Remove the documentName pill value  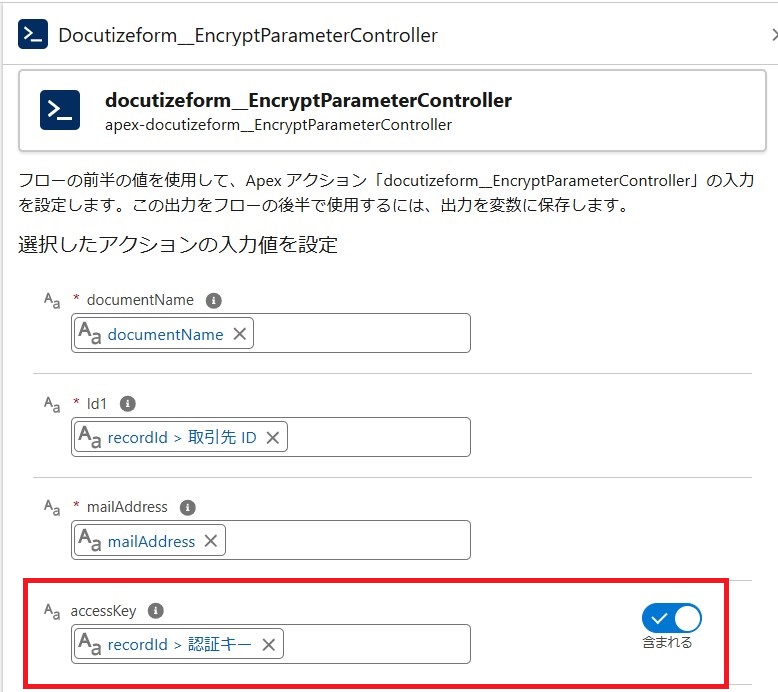point(240,334)
